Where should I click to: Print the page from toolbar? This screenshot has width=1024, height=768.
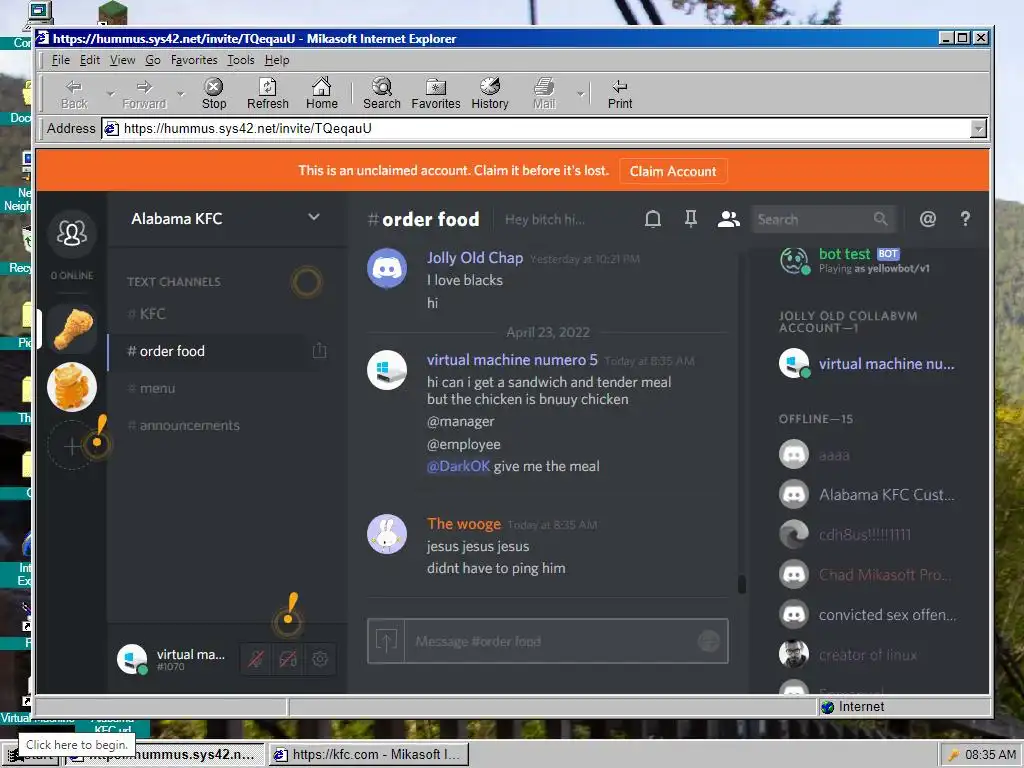pyautogui.click(x=620, y=94)
